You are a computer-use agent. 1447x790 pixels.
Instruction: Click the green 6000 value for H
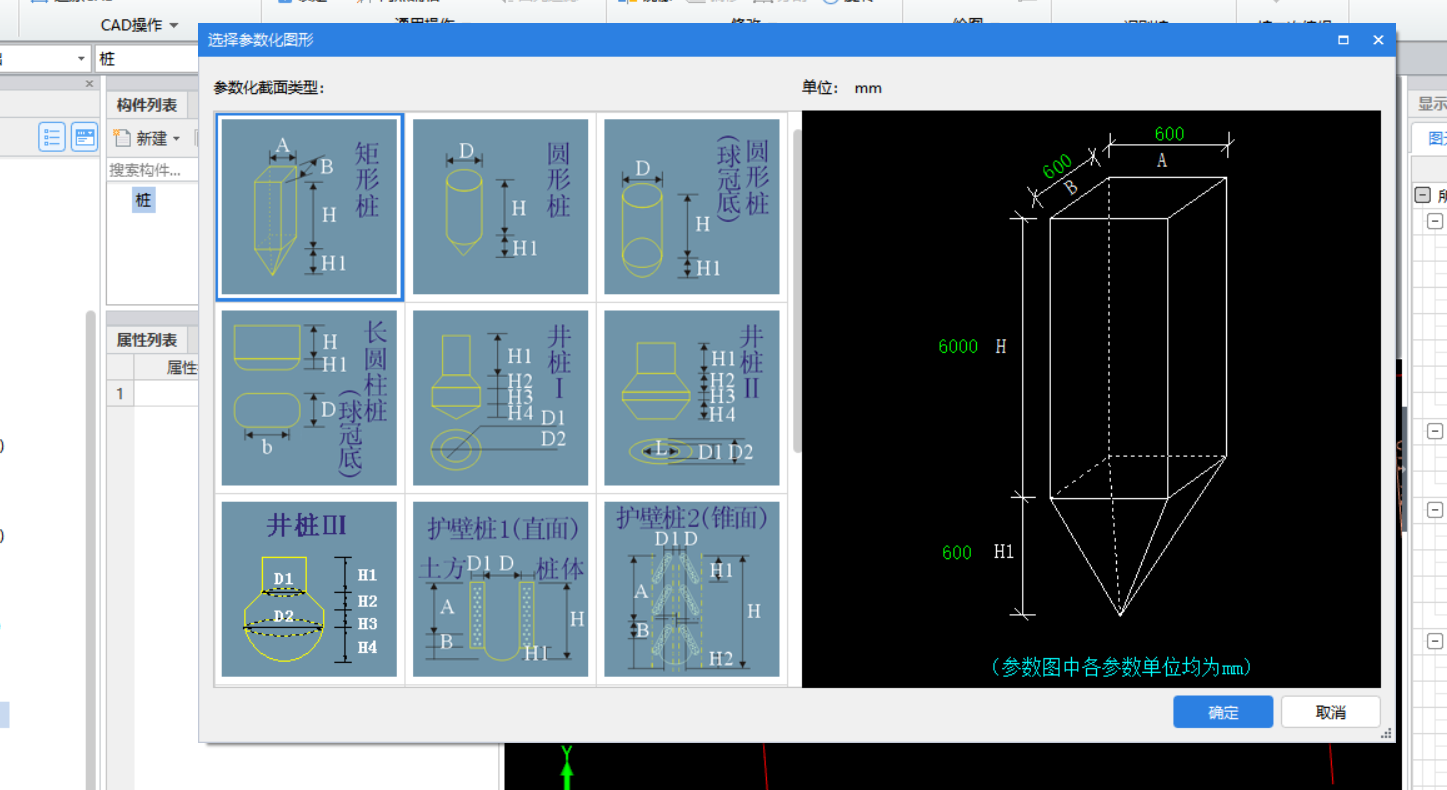pyautogui.click(x=958, y=347)
